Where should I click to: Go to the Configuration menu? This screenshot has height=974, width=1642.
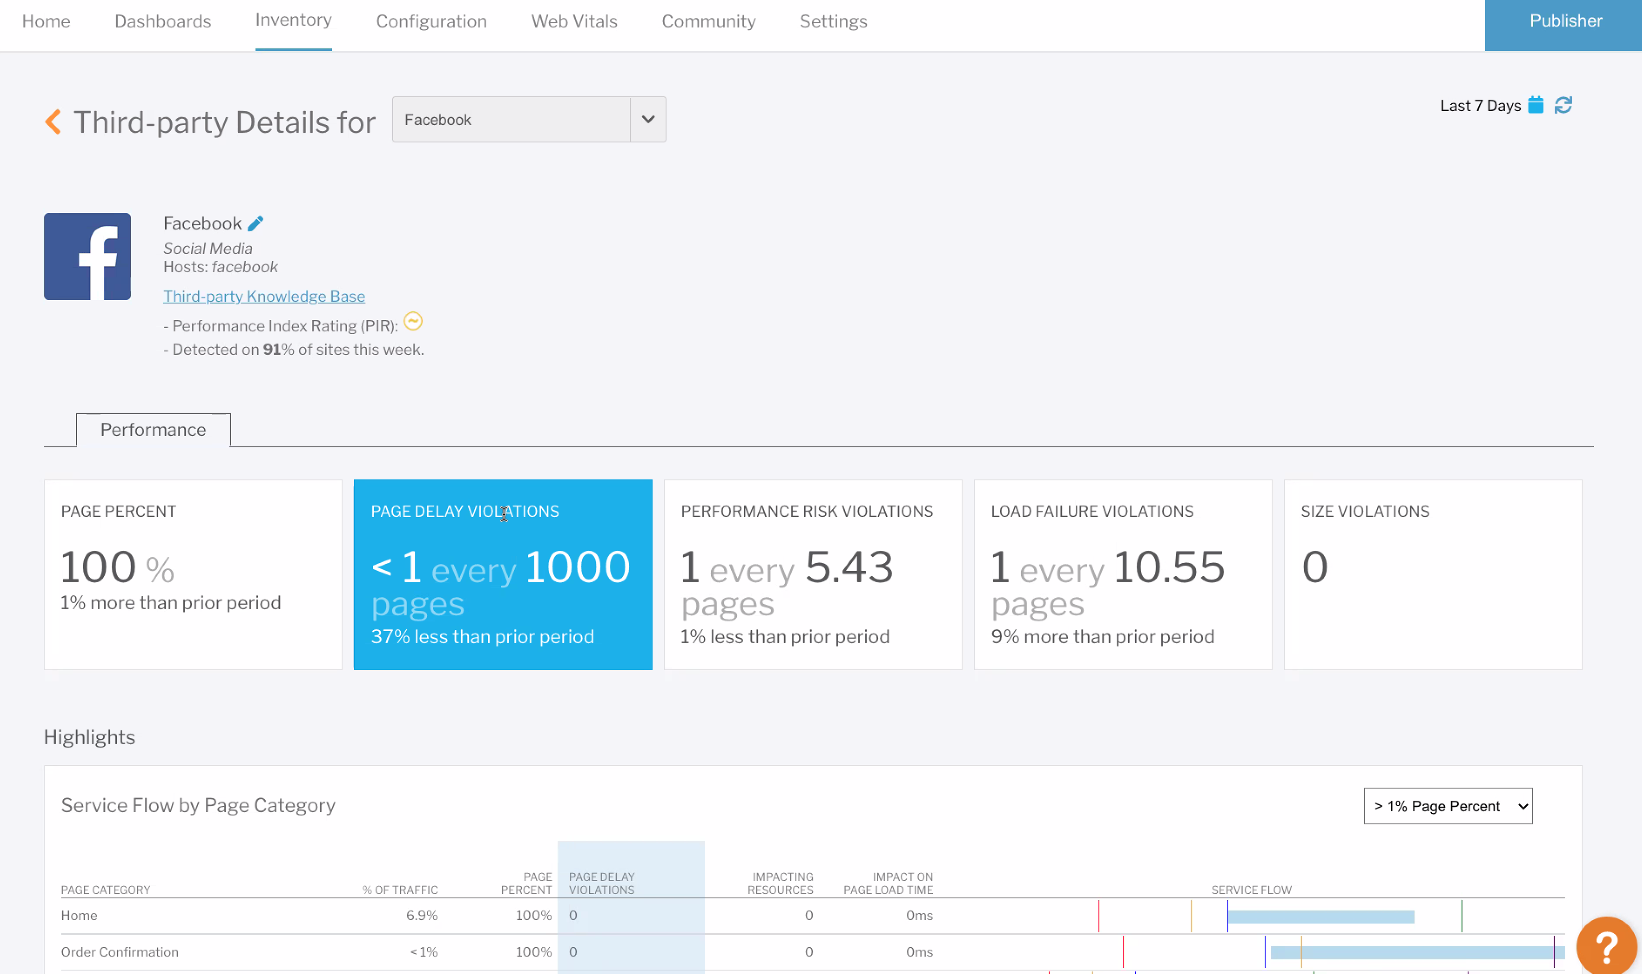[x=431, y=22]
